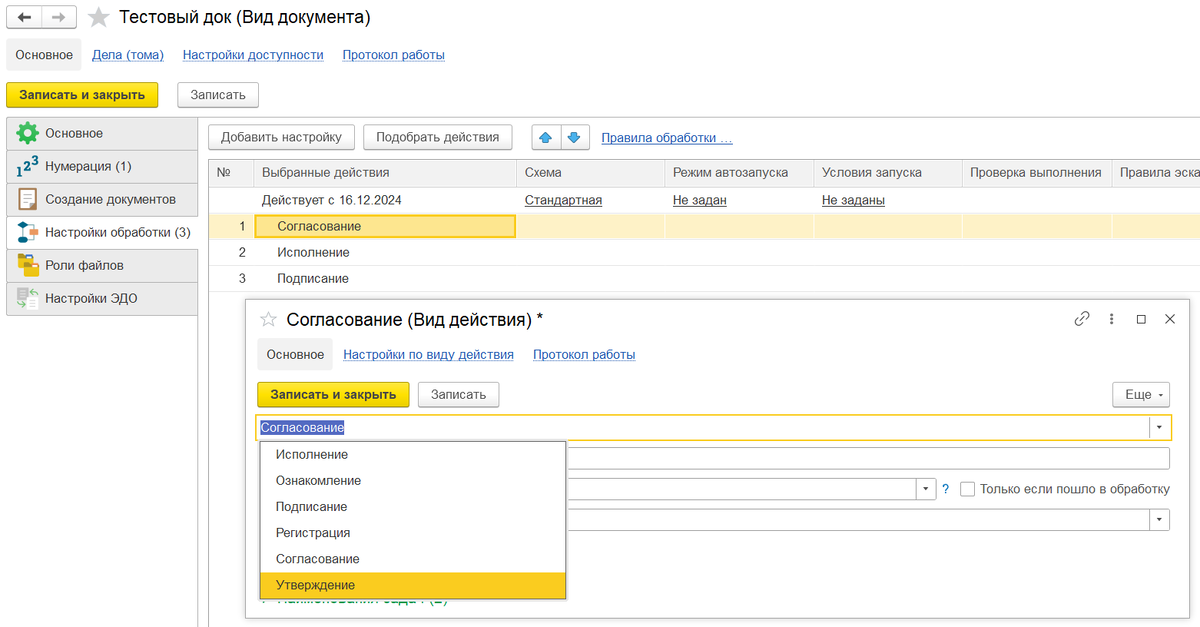
Task: Click main Записать и закрыть button
Action: point(82,94)
